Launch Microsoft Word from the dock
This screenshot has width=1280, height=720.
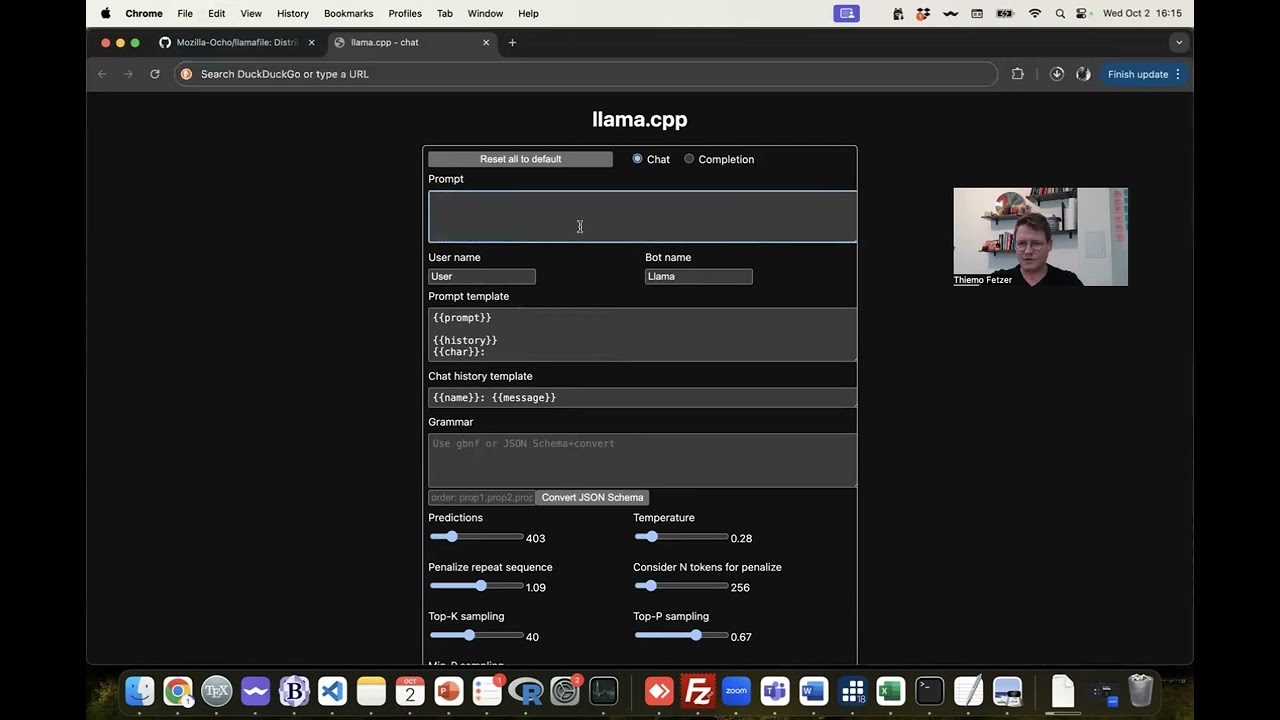(813, 691)
